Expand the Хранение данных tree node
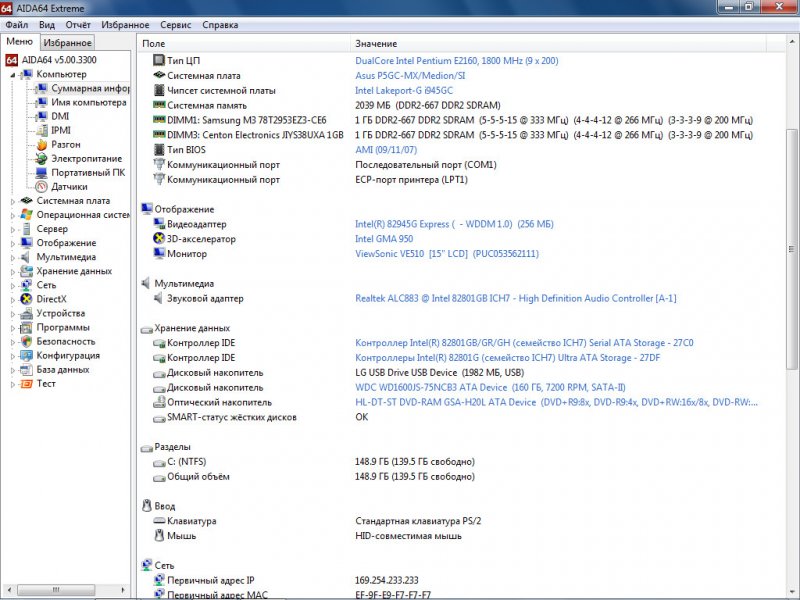Screen dimensions: 800x600 pos(13,271)
